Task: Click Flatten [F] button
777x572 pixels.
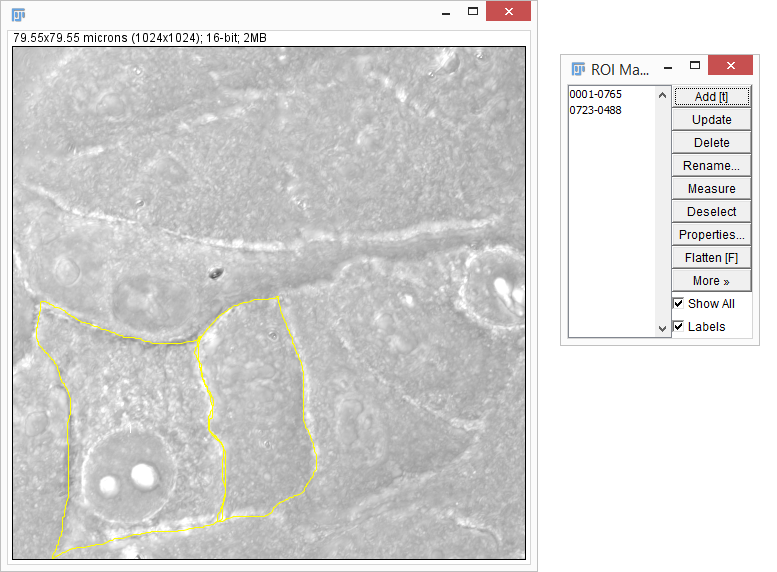Action: (x=711, y=258)
